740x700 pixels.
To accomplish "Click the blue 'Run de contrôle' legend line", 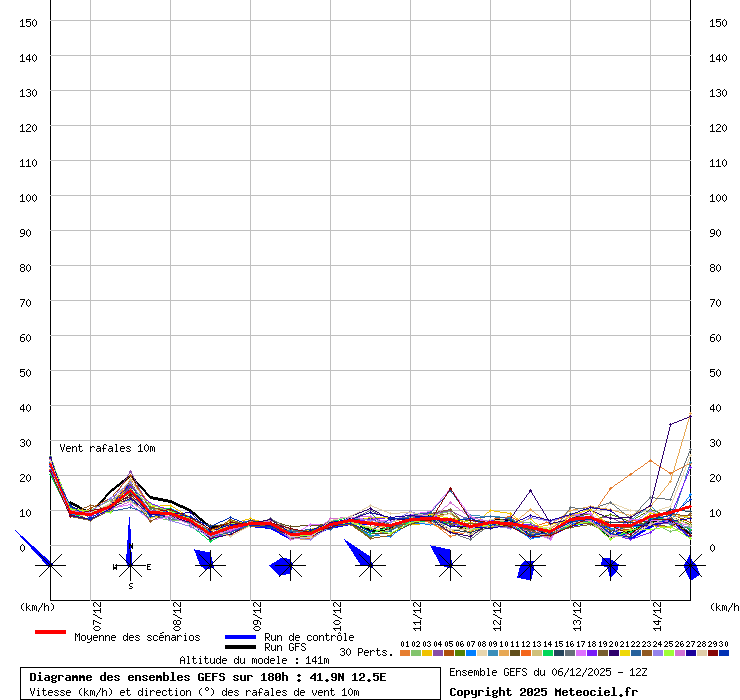I will tap(240, 637).
